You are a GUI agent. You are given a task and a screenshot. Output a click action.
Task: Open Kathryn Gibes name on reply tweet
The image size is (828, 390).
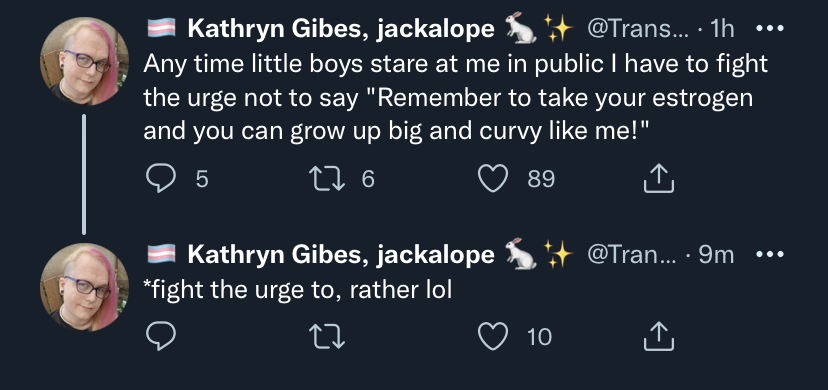pyautogui.click(x=341, y=255)
